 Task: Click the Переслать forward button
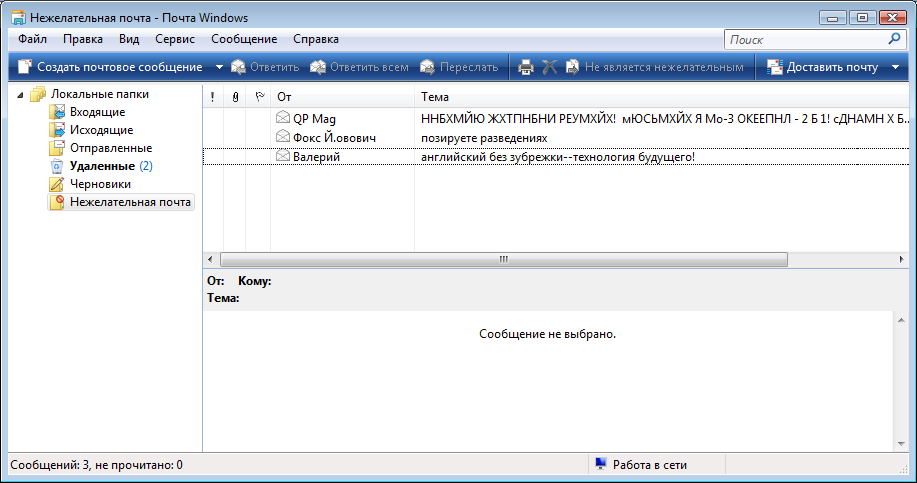click(459, 67)
